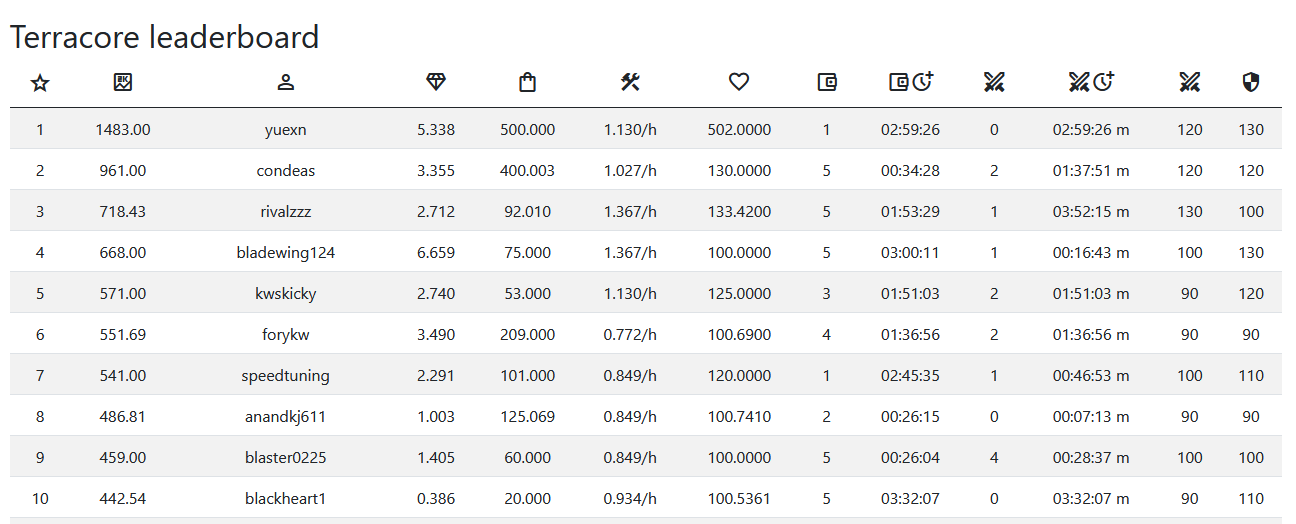Click the swords icon beside the shield
Screen dimensions: 1296x524
pos(1189,83)
